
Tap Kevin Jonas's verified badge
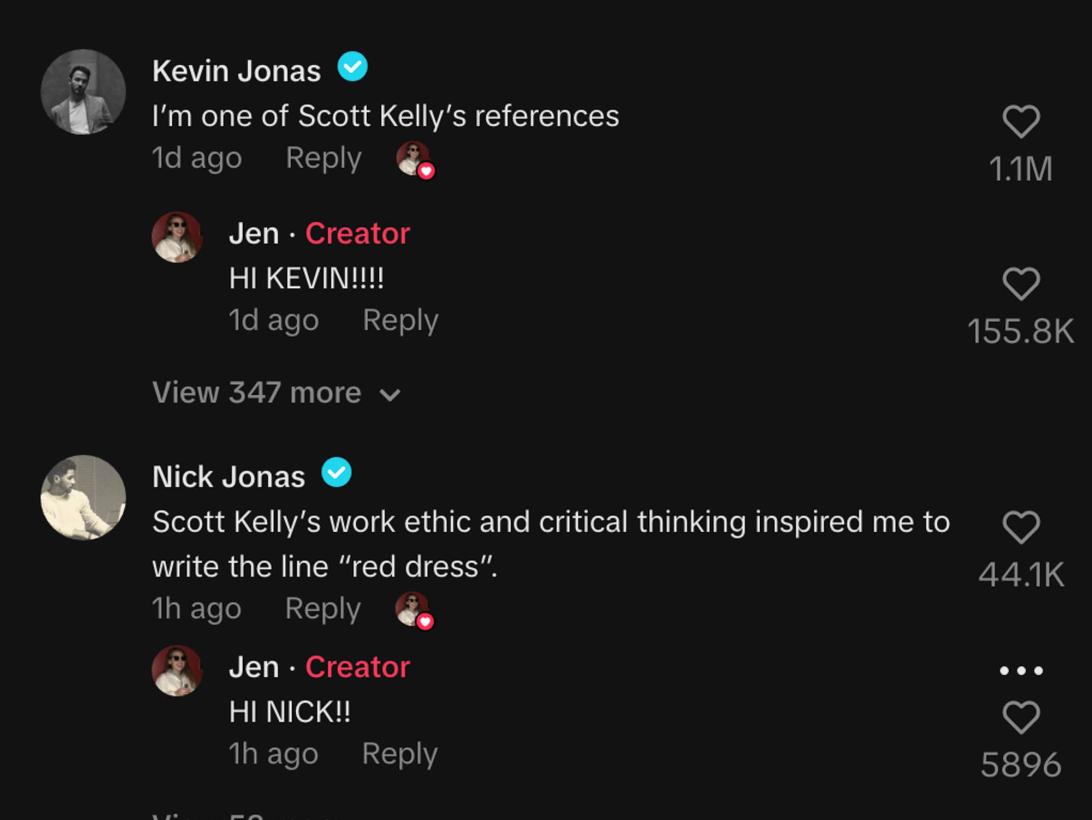tap(352, 67)
